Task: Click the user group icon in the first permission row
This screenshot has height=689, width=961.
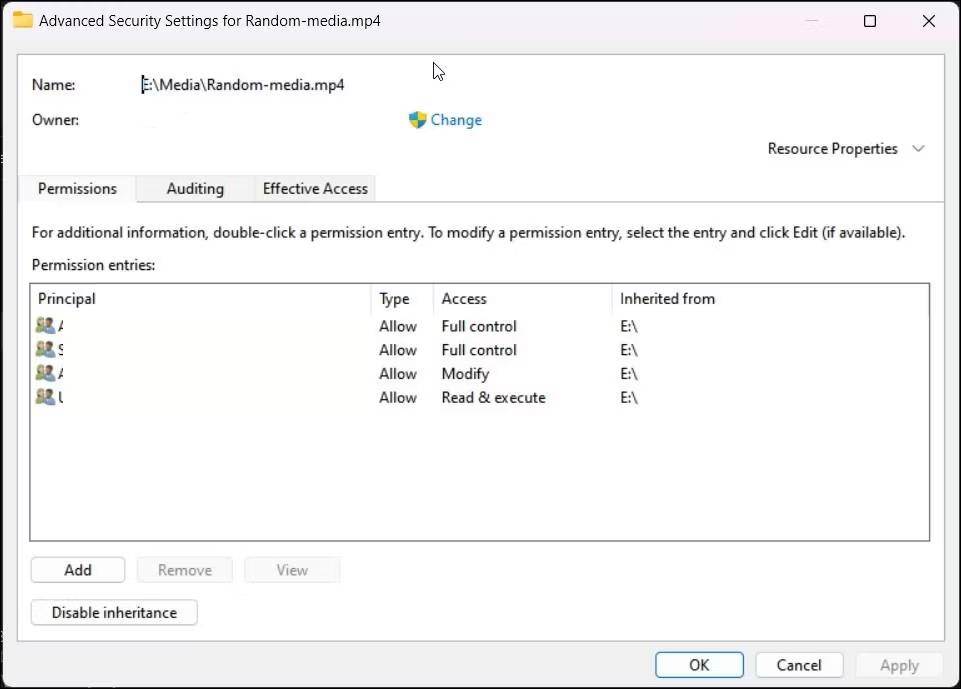Action: [45, 326]
